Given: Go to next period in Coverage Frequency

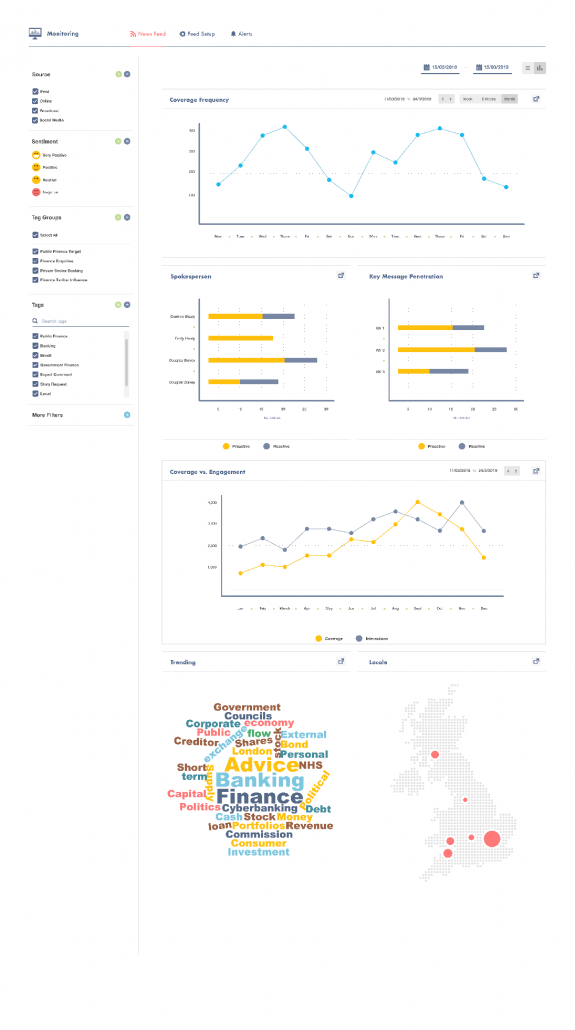Looking at the screenshot, I should tap(450, 99).
